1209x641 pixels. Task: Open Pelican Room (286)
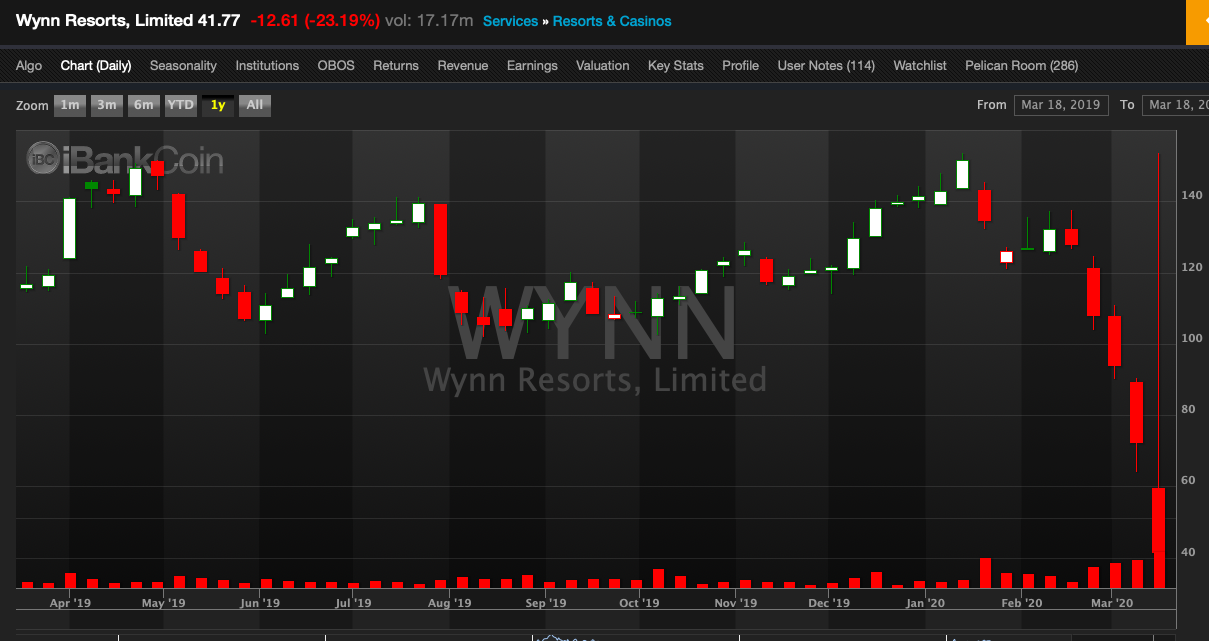click(x=1021, y=65)
